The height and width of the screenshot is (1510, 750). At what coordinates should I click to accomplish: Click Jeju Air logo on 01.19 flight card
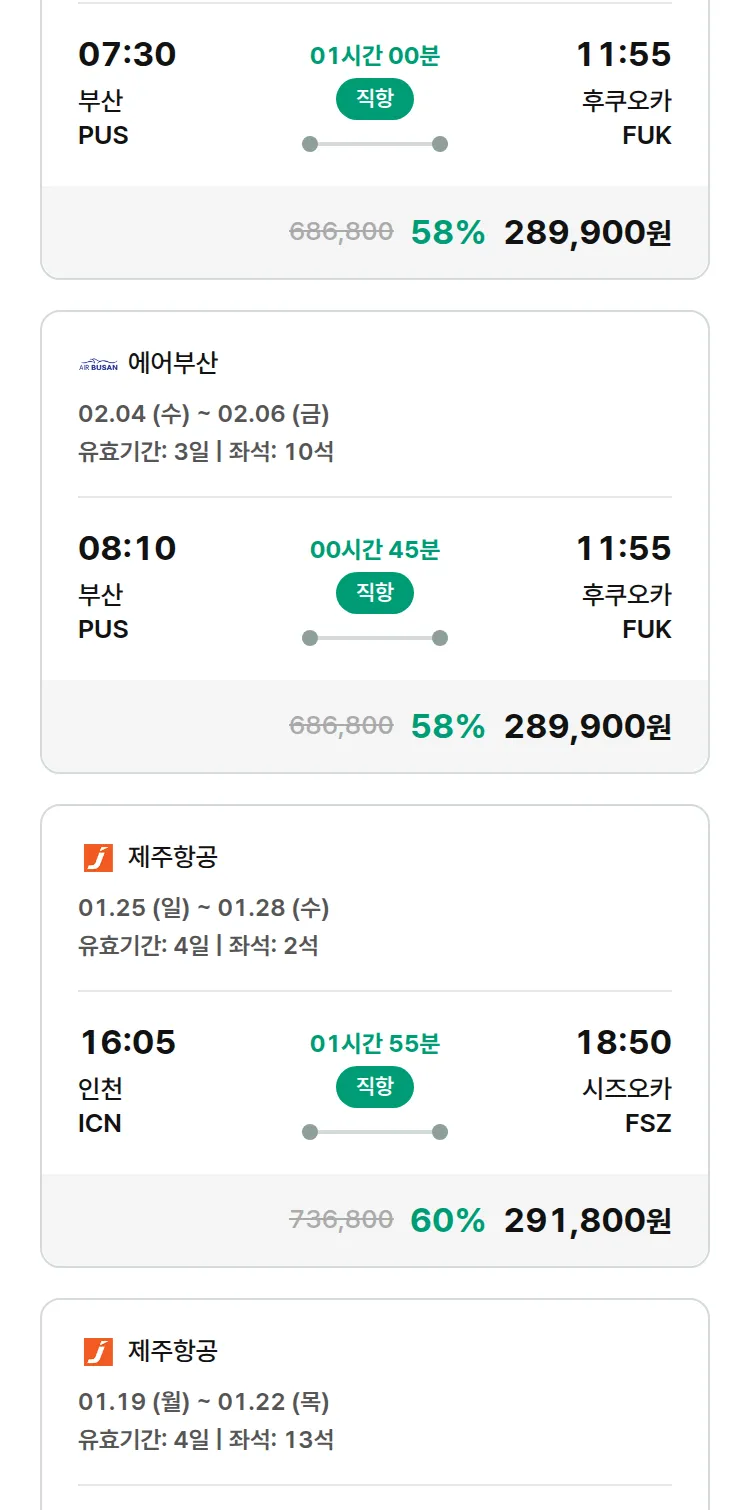[x=98, y=1352]
